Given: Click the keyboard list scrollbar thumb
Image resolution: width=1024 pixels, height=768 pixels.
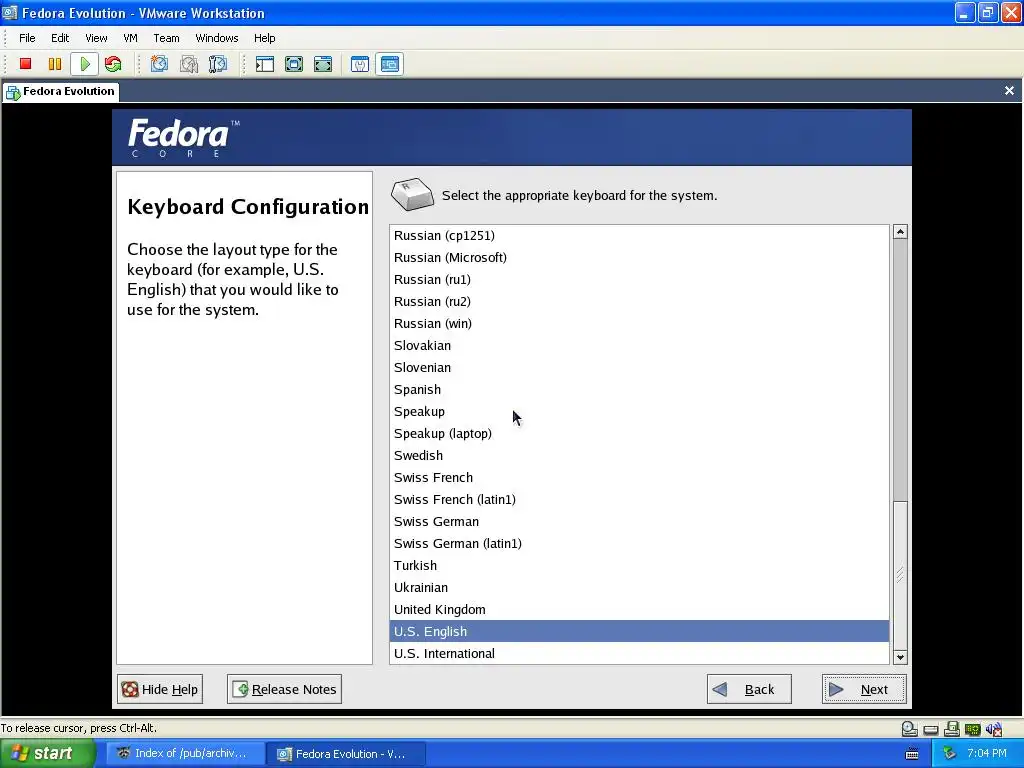Looking at the screenshot, I should [x=900, y=575].
